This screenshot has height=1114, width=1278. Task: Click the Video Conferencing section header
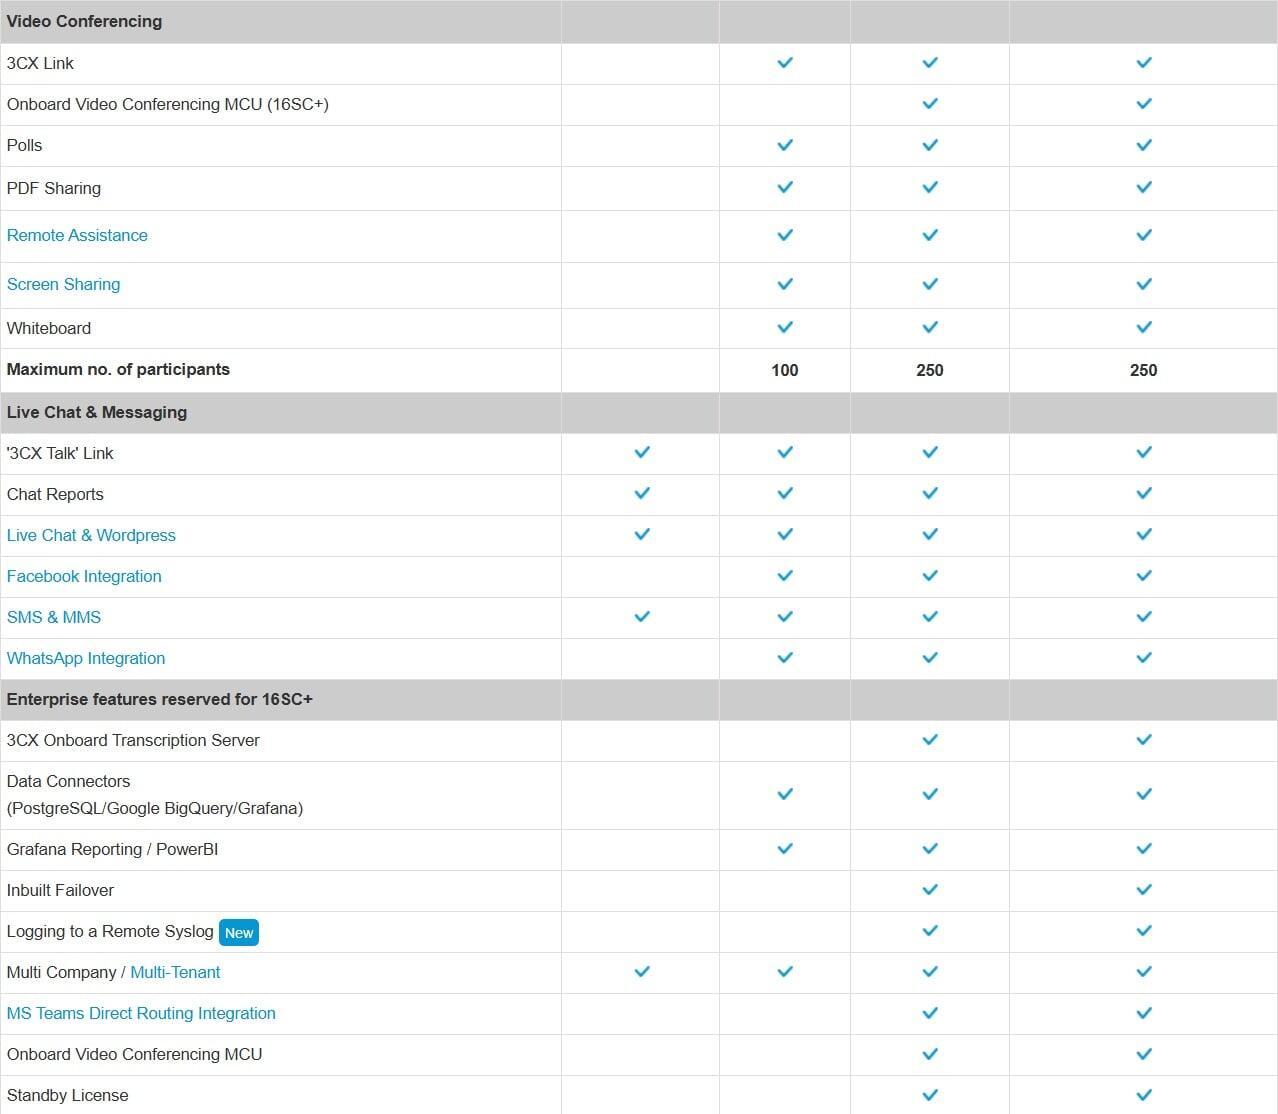click(84, 22)
